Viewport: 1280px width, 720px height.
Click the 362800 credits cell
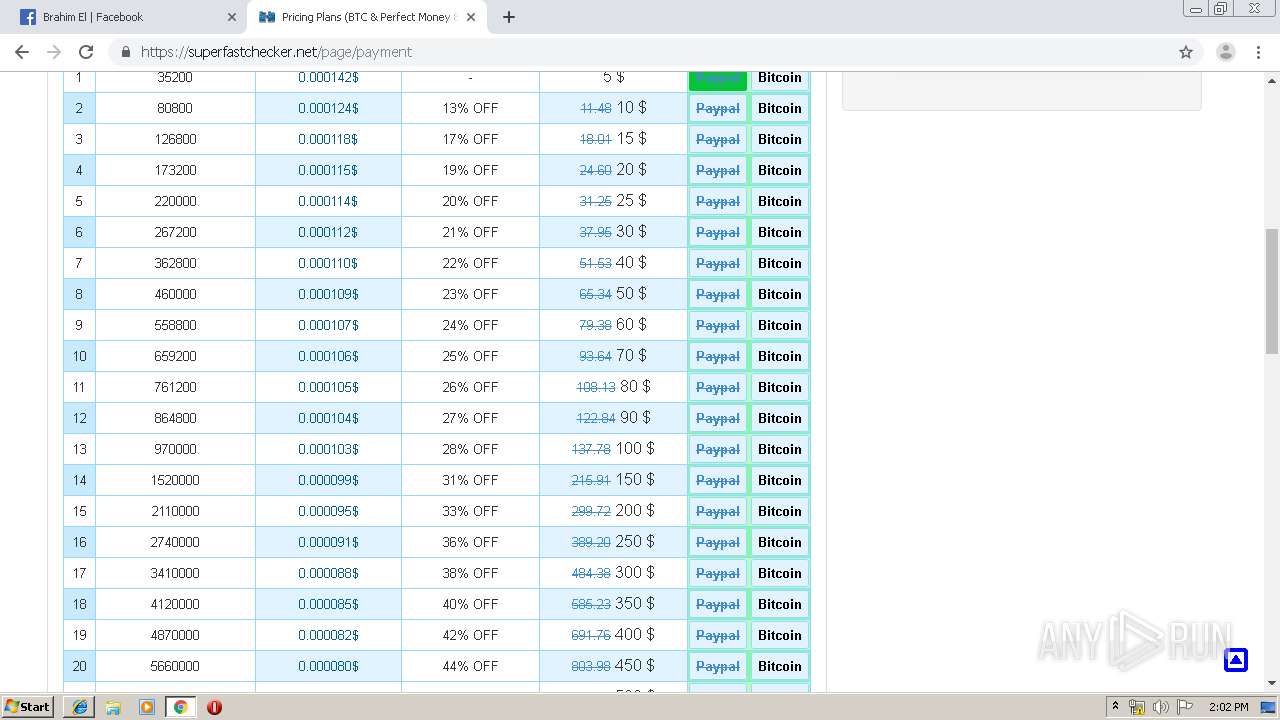pos(175,263)
